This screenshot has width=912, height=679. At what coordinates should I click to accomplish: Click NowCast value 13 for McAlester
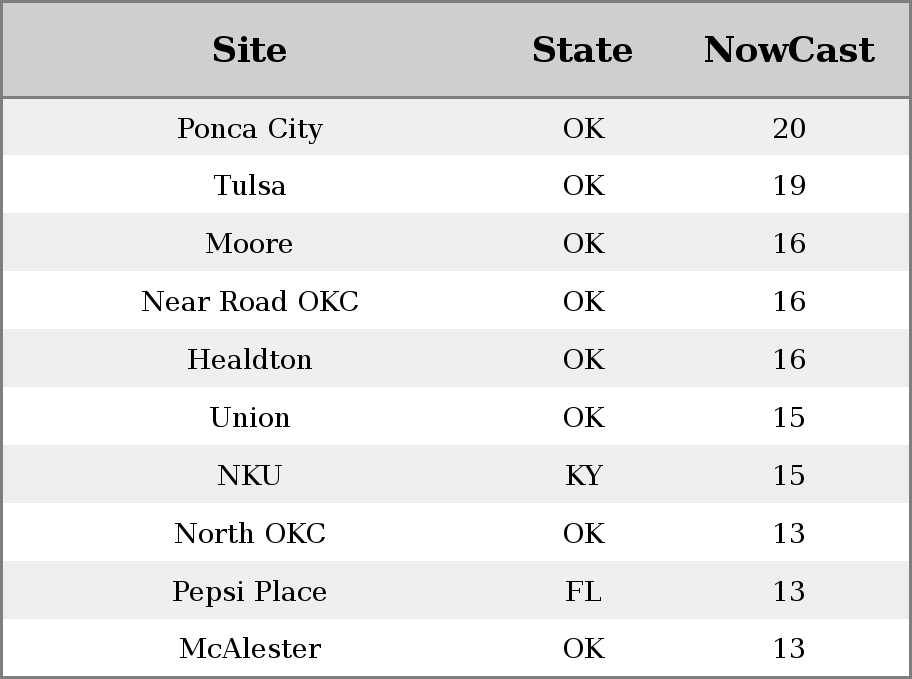[x=789, y=648]
